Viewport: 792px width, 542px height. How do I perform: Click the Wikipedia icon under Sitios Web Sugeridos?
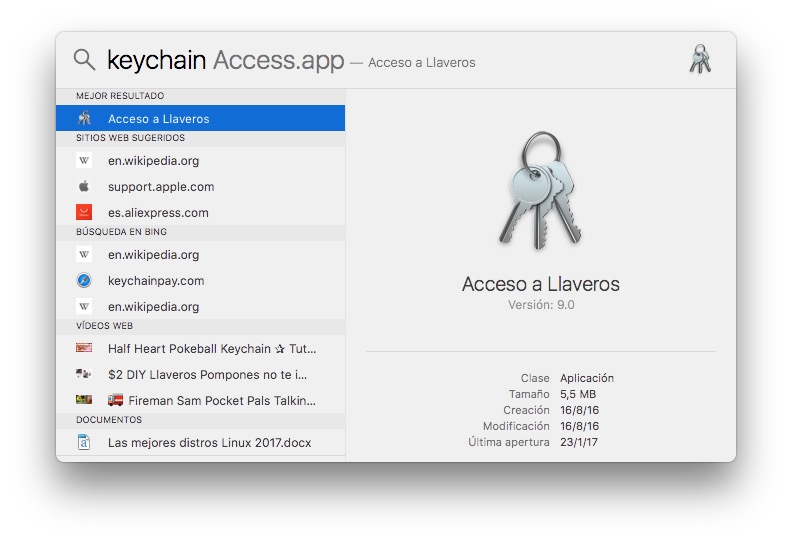84,161
